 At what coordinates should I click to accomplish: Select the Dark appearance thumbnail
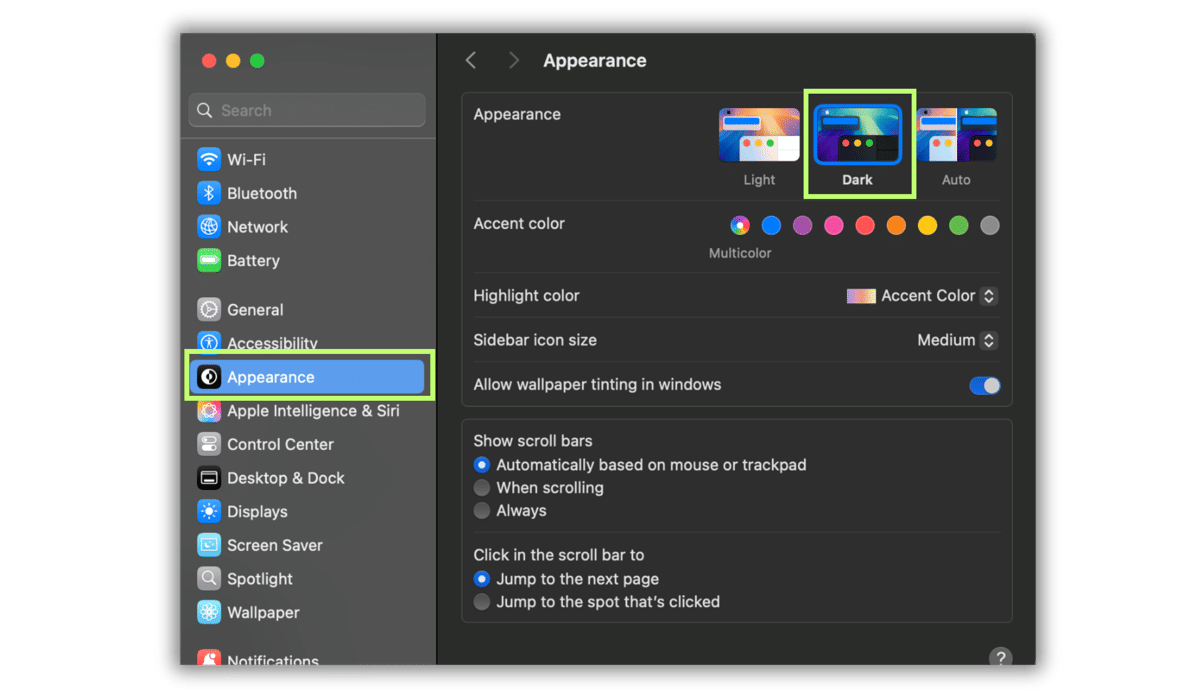click(857, 135)
